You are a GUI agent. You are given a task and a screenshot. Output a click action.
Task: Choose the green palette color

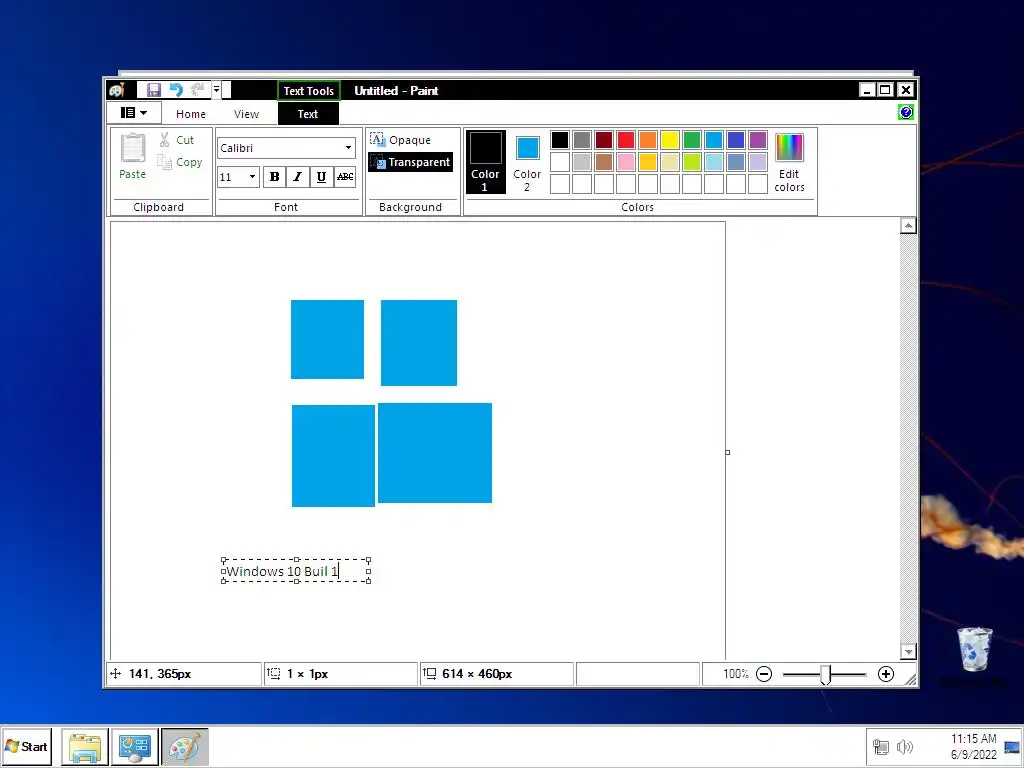[x=692, y=140]
